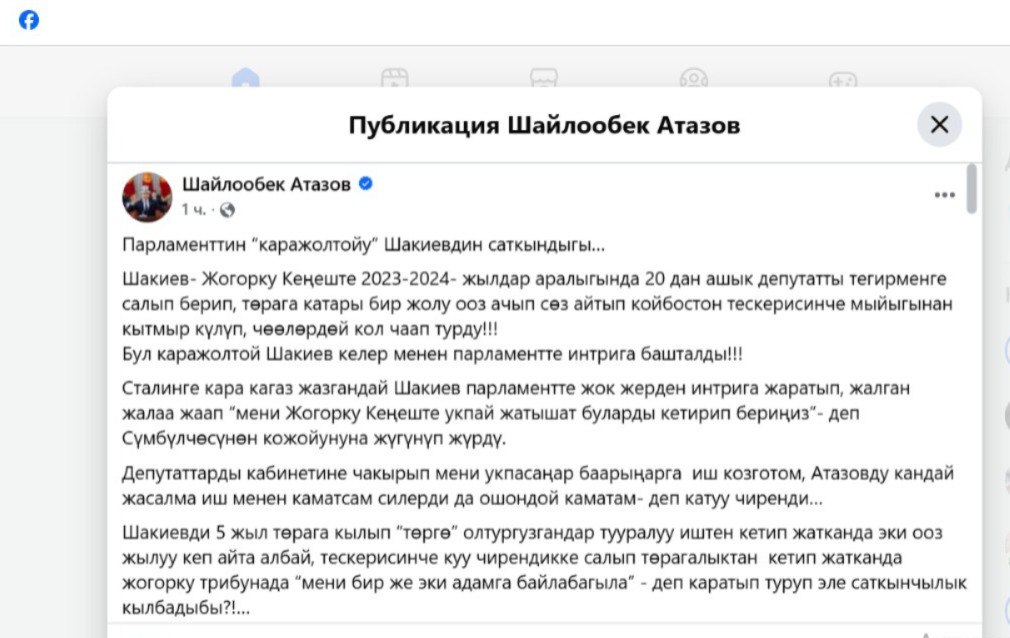Click the "Публикация Шайлообек Атазов" dialog title
This screenshot has height=638, width=1010.
[544, 125]
